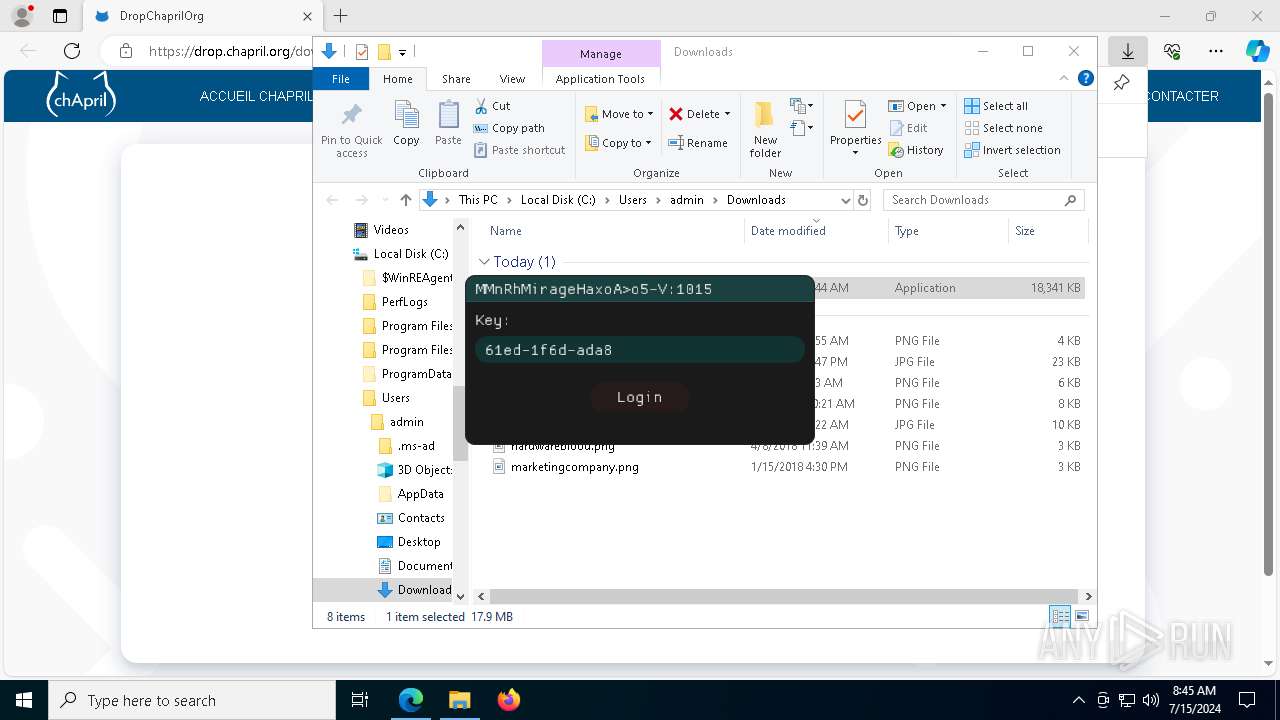The image size is (1280, 720).
Task: Sort by the Size column header
Action: point(1025,231)
